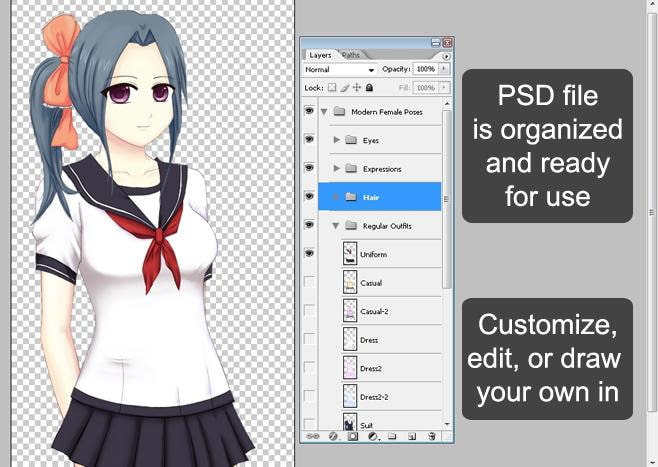Open the Fill slider arrow
Image resolution: width=658 pixels, height=467 pixels.
[x=444, y=88]
